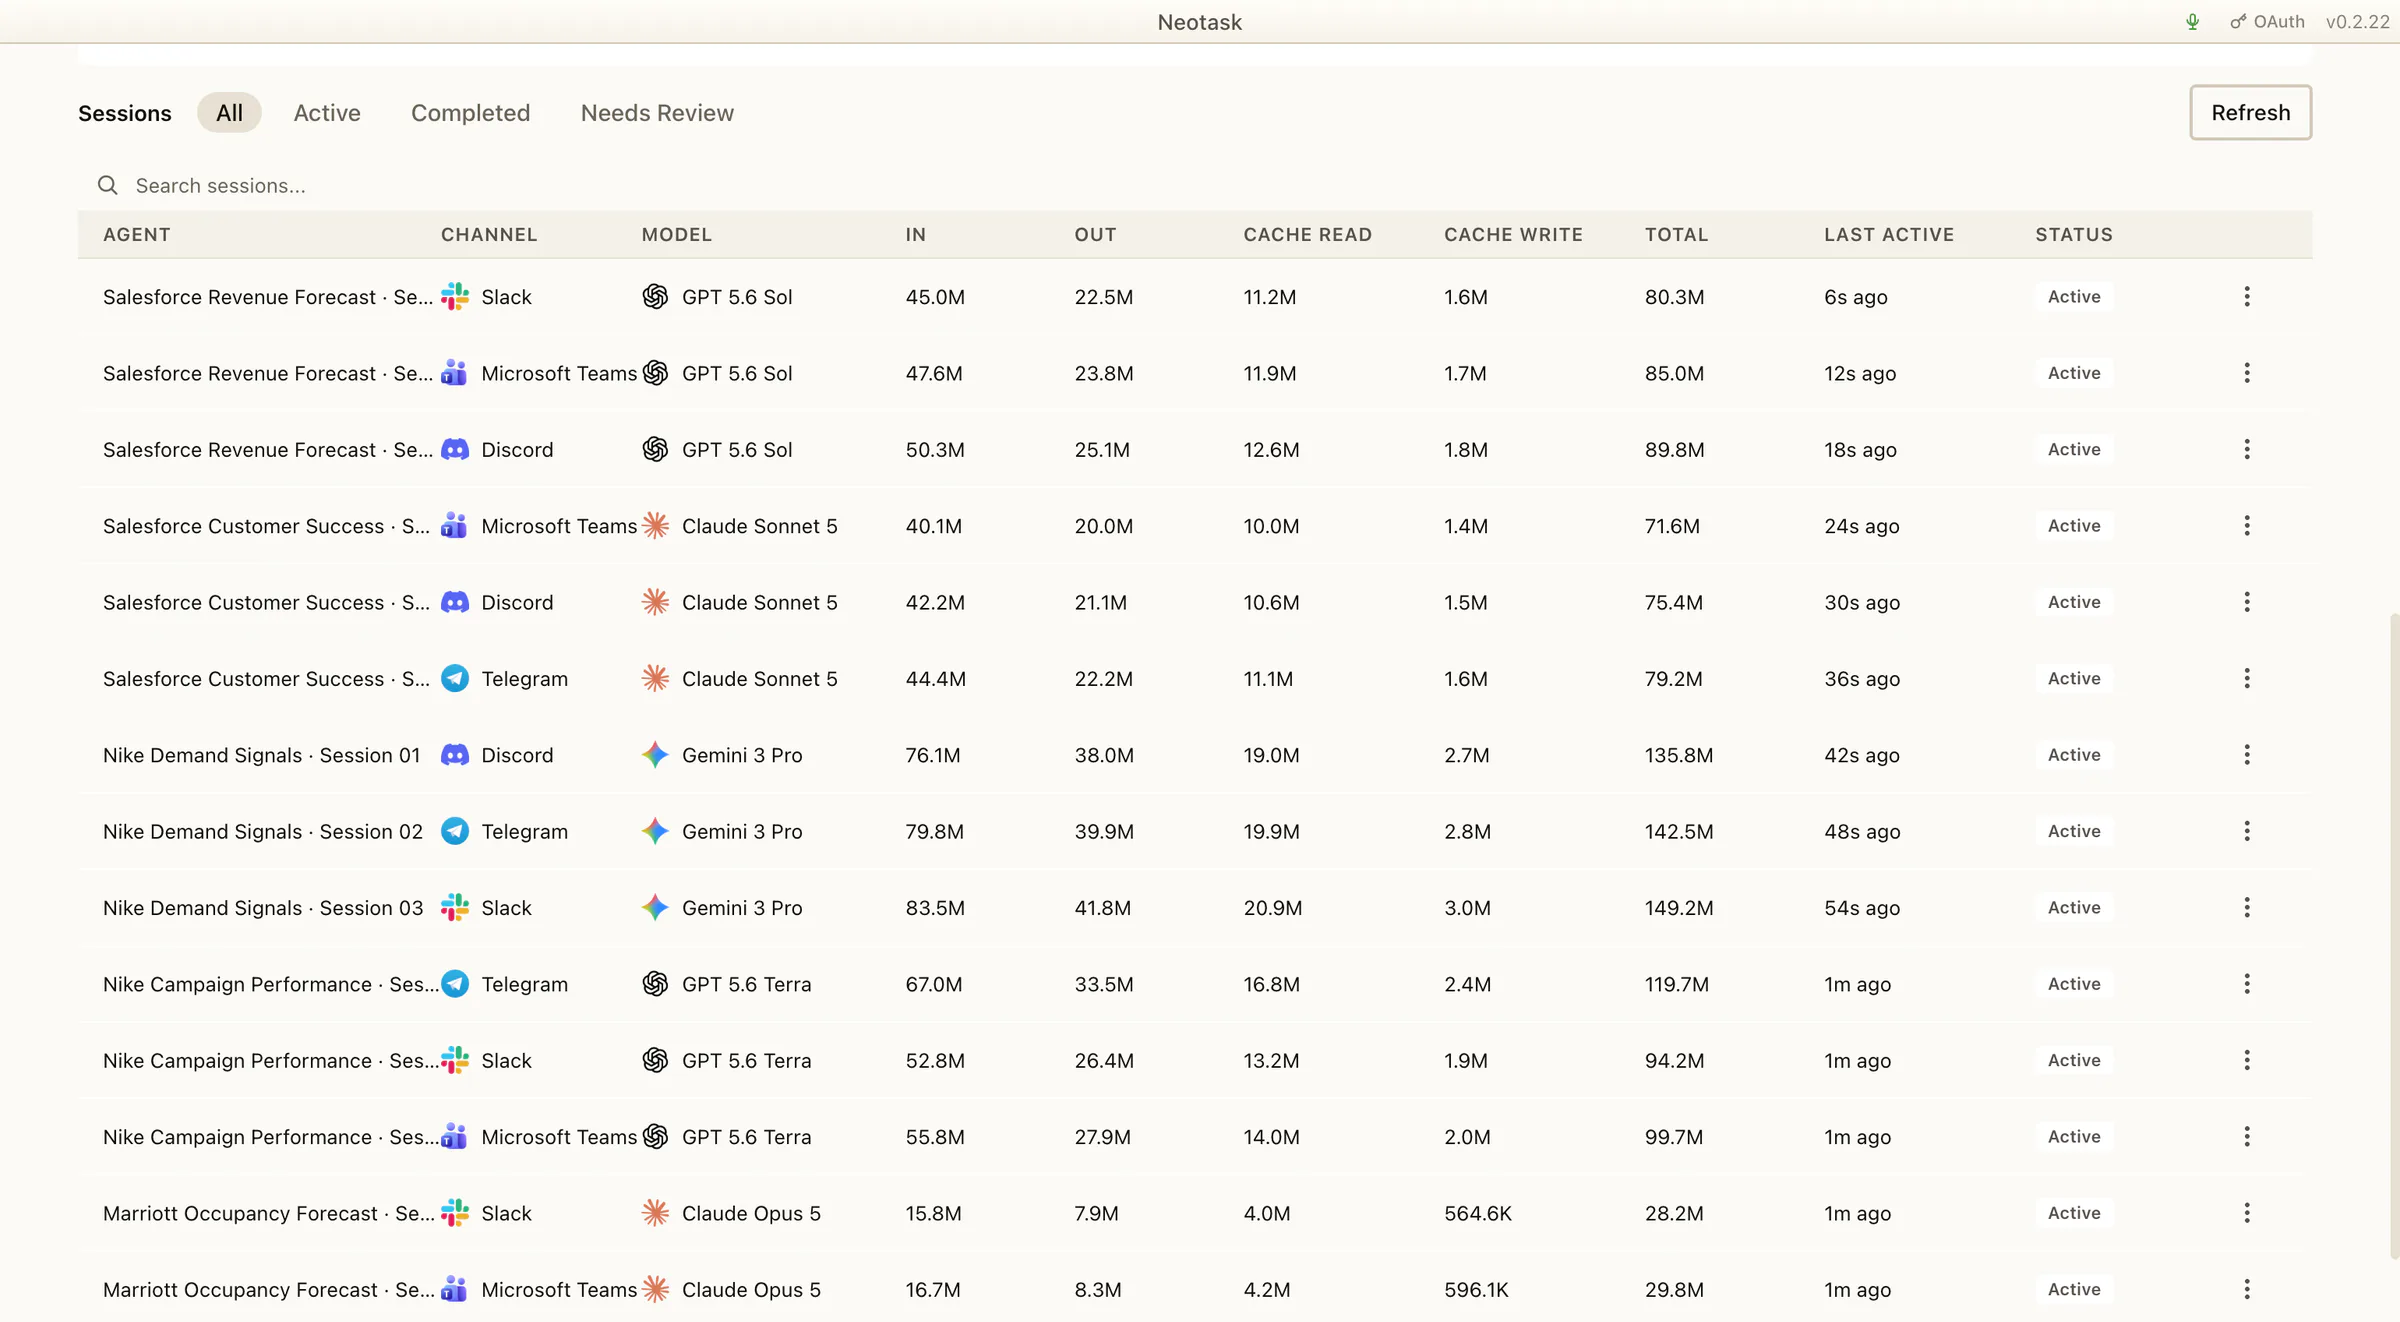Click the 48s ago last active cell

pyautogui.click(x=1862, y=832)
